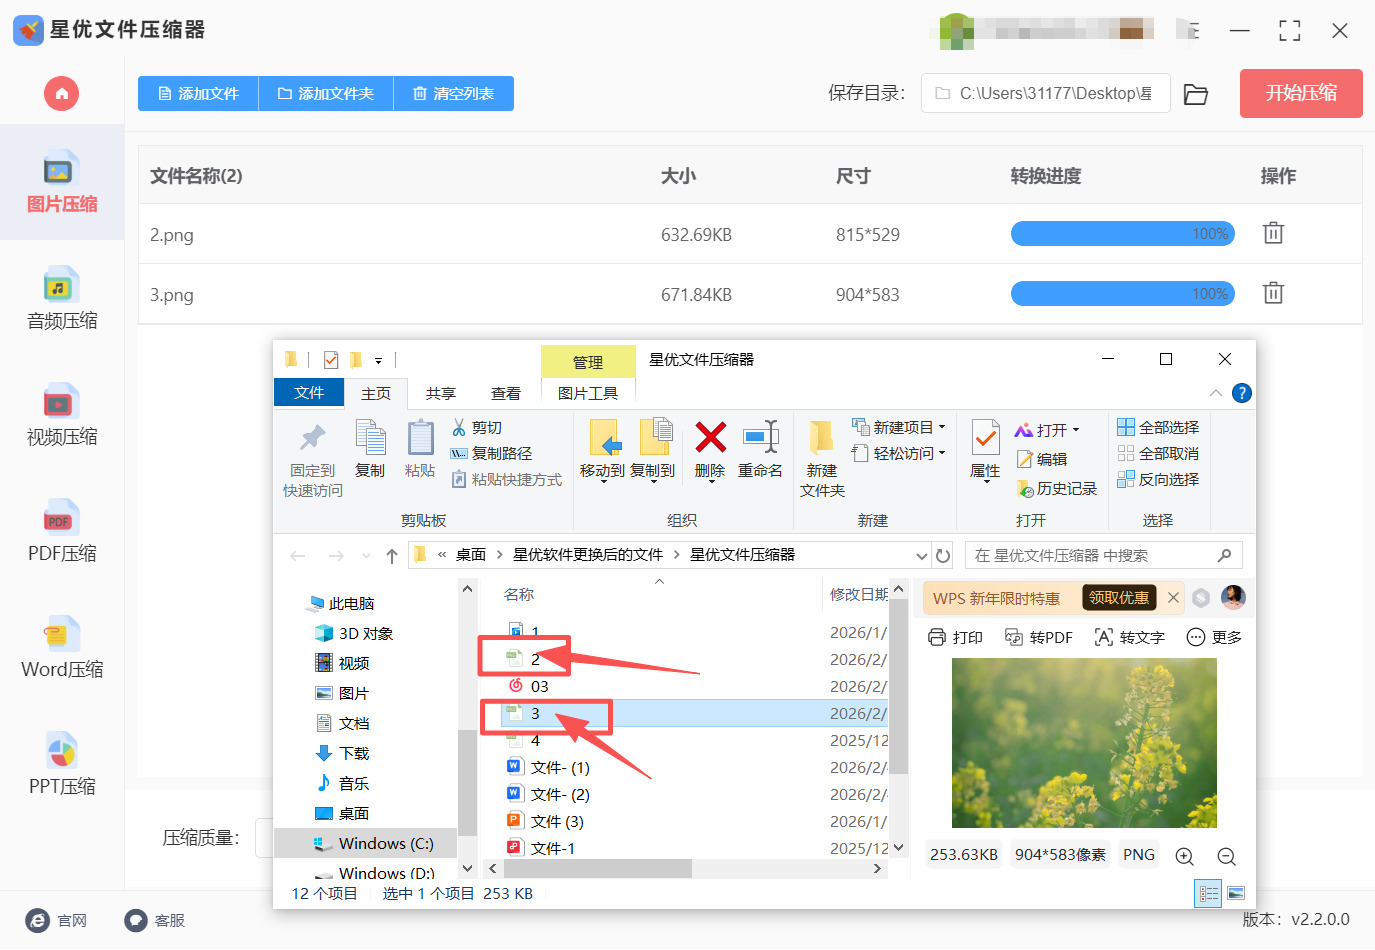Refresh the Explorer folder view
1375x950 pixels.
[x=943, y=555]
